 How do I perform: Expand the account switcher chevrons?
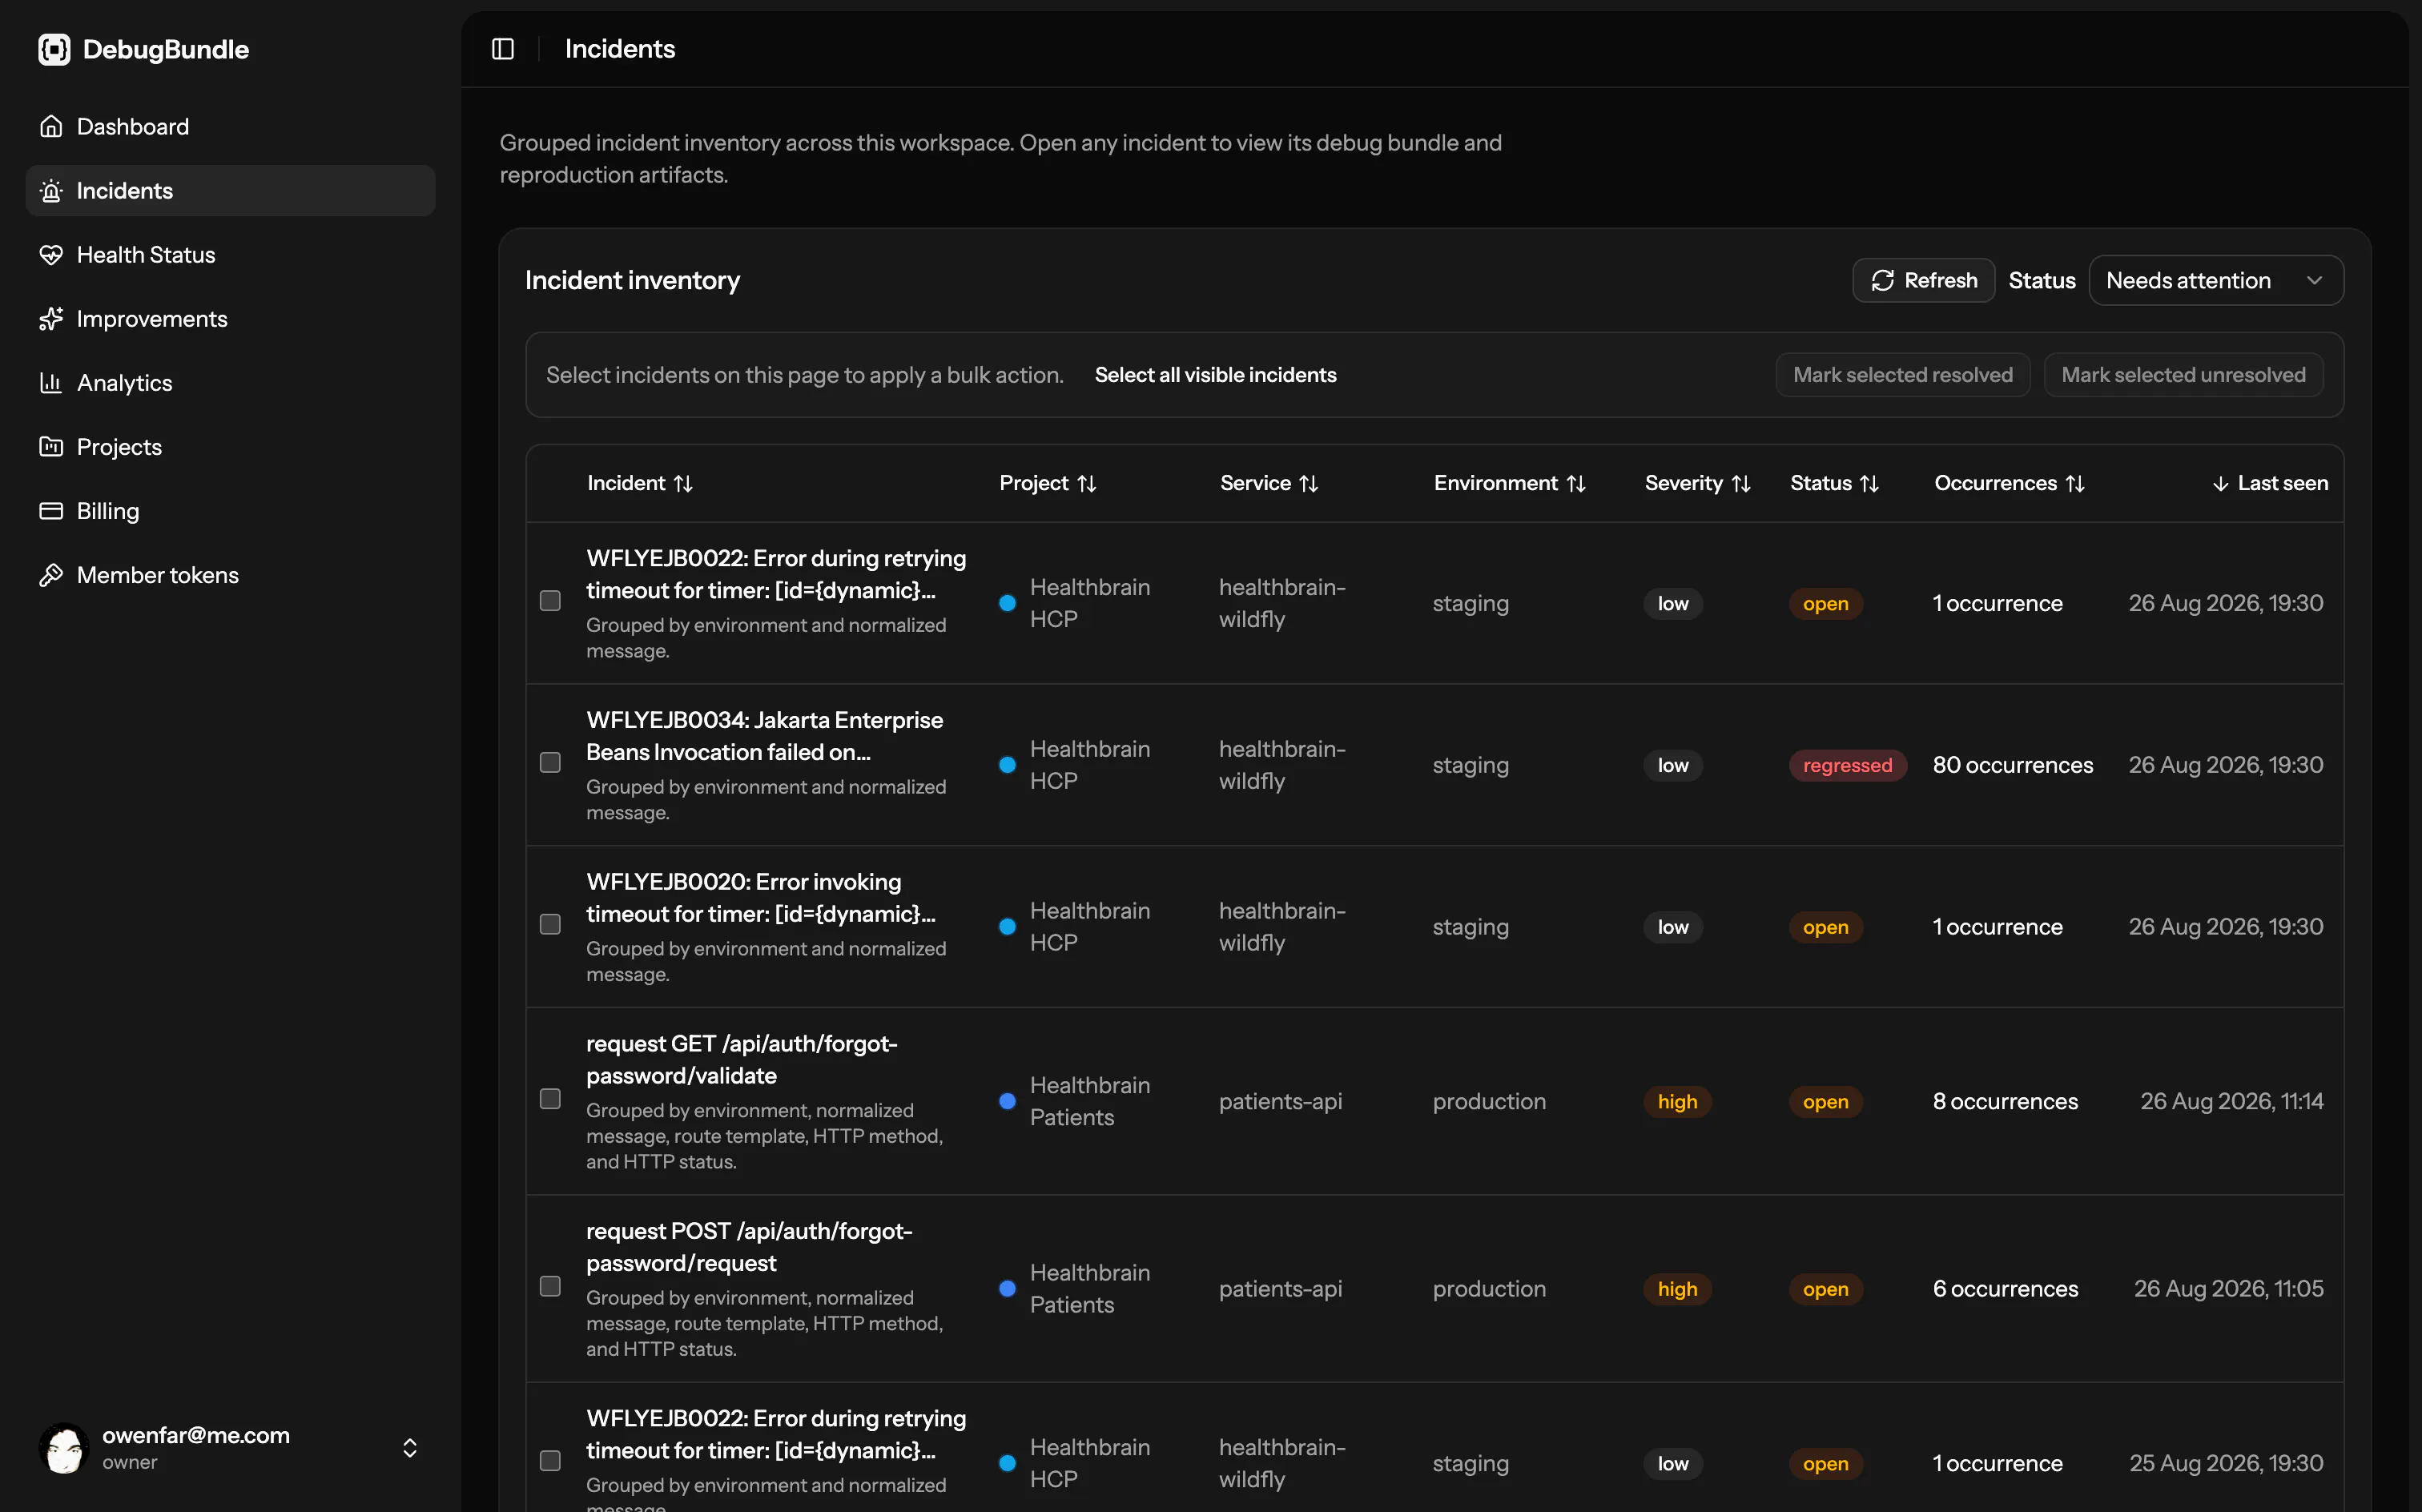point(410,1448)
